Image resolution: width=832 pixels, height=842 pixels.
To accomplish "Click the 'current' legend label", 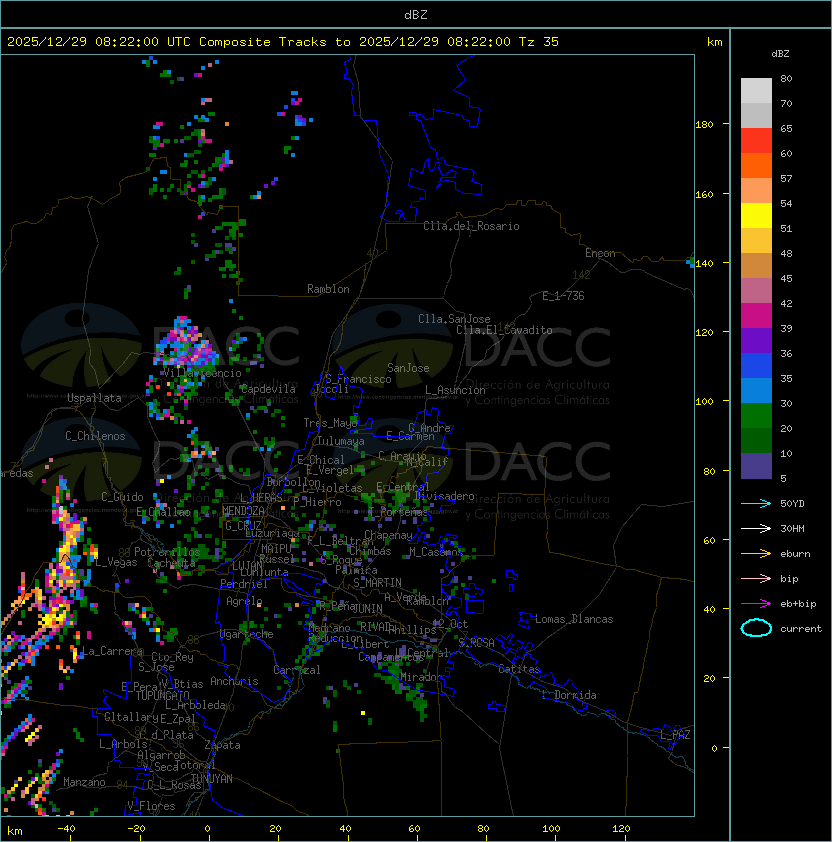I will point(801,628).
